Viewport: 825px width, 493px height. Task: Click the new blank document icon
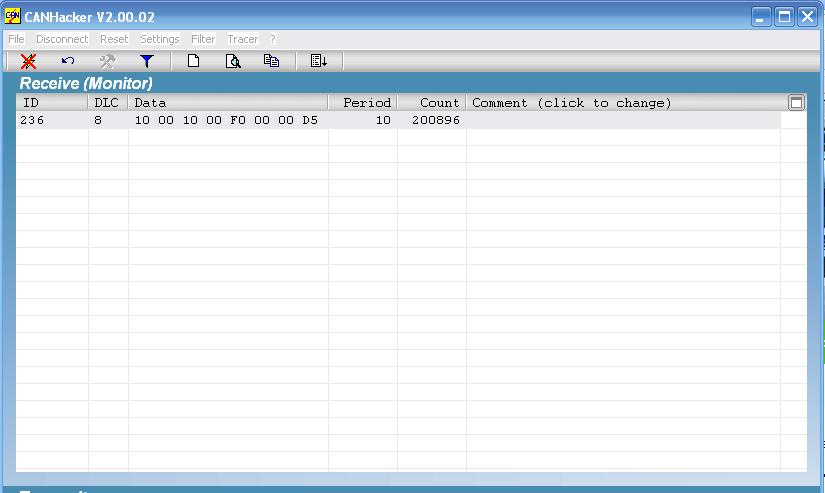[x=194, y=61]
